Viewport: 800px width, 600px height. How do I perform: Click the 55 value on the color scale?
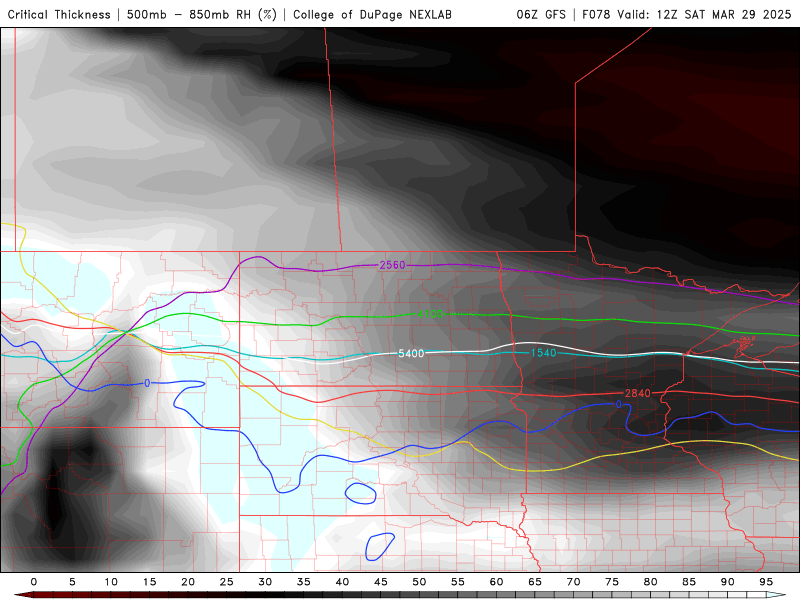pos(458,582)
